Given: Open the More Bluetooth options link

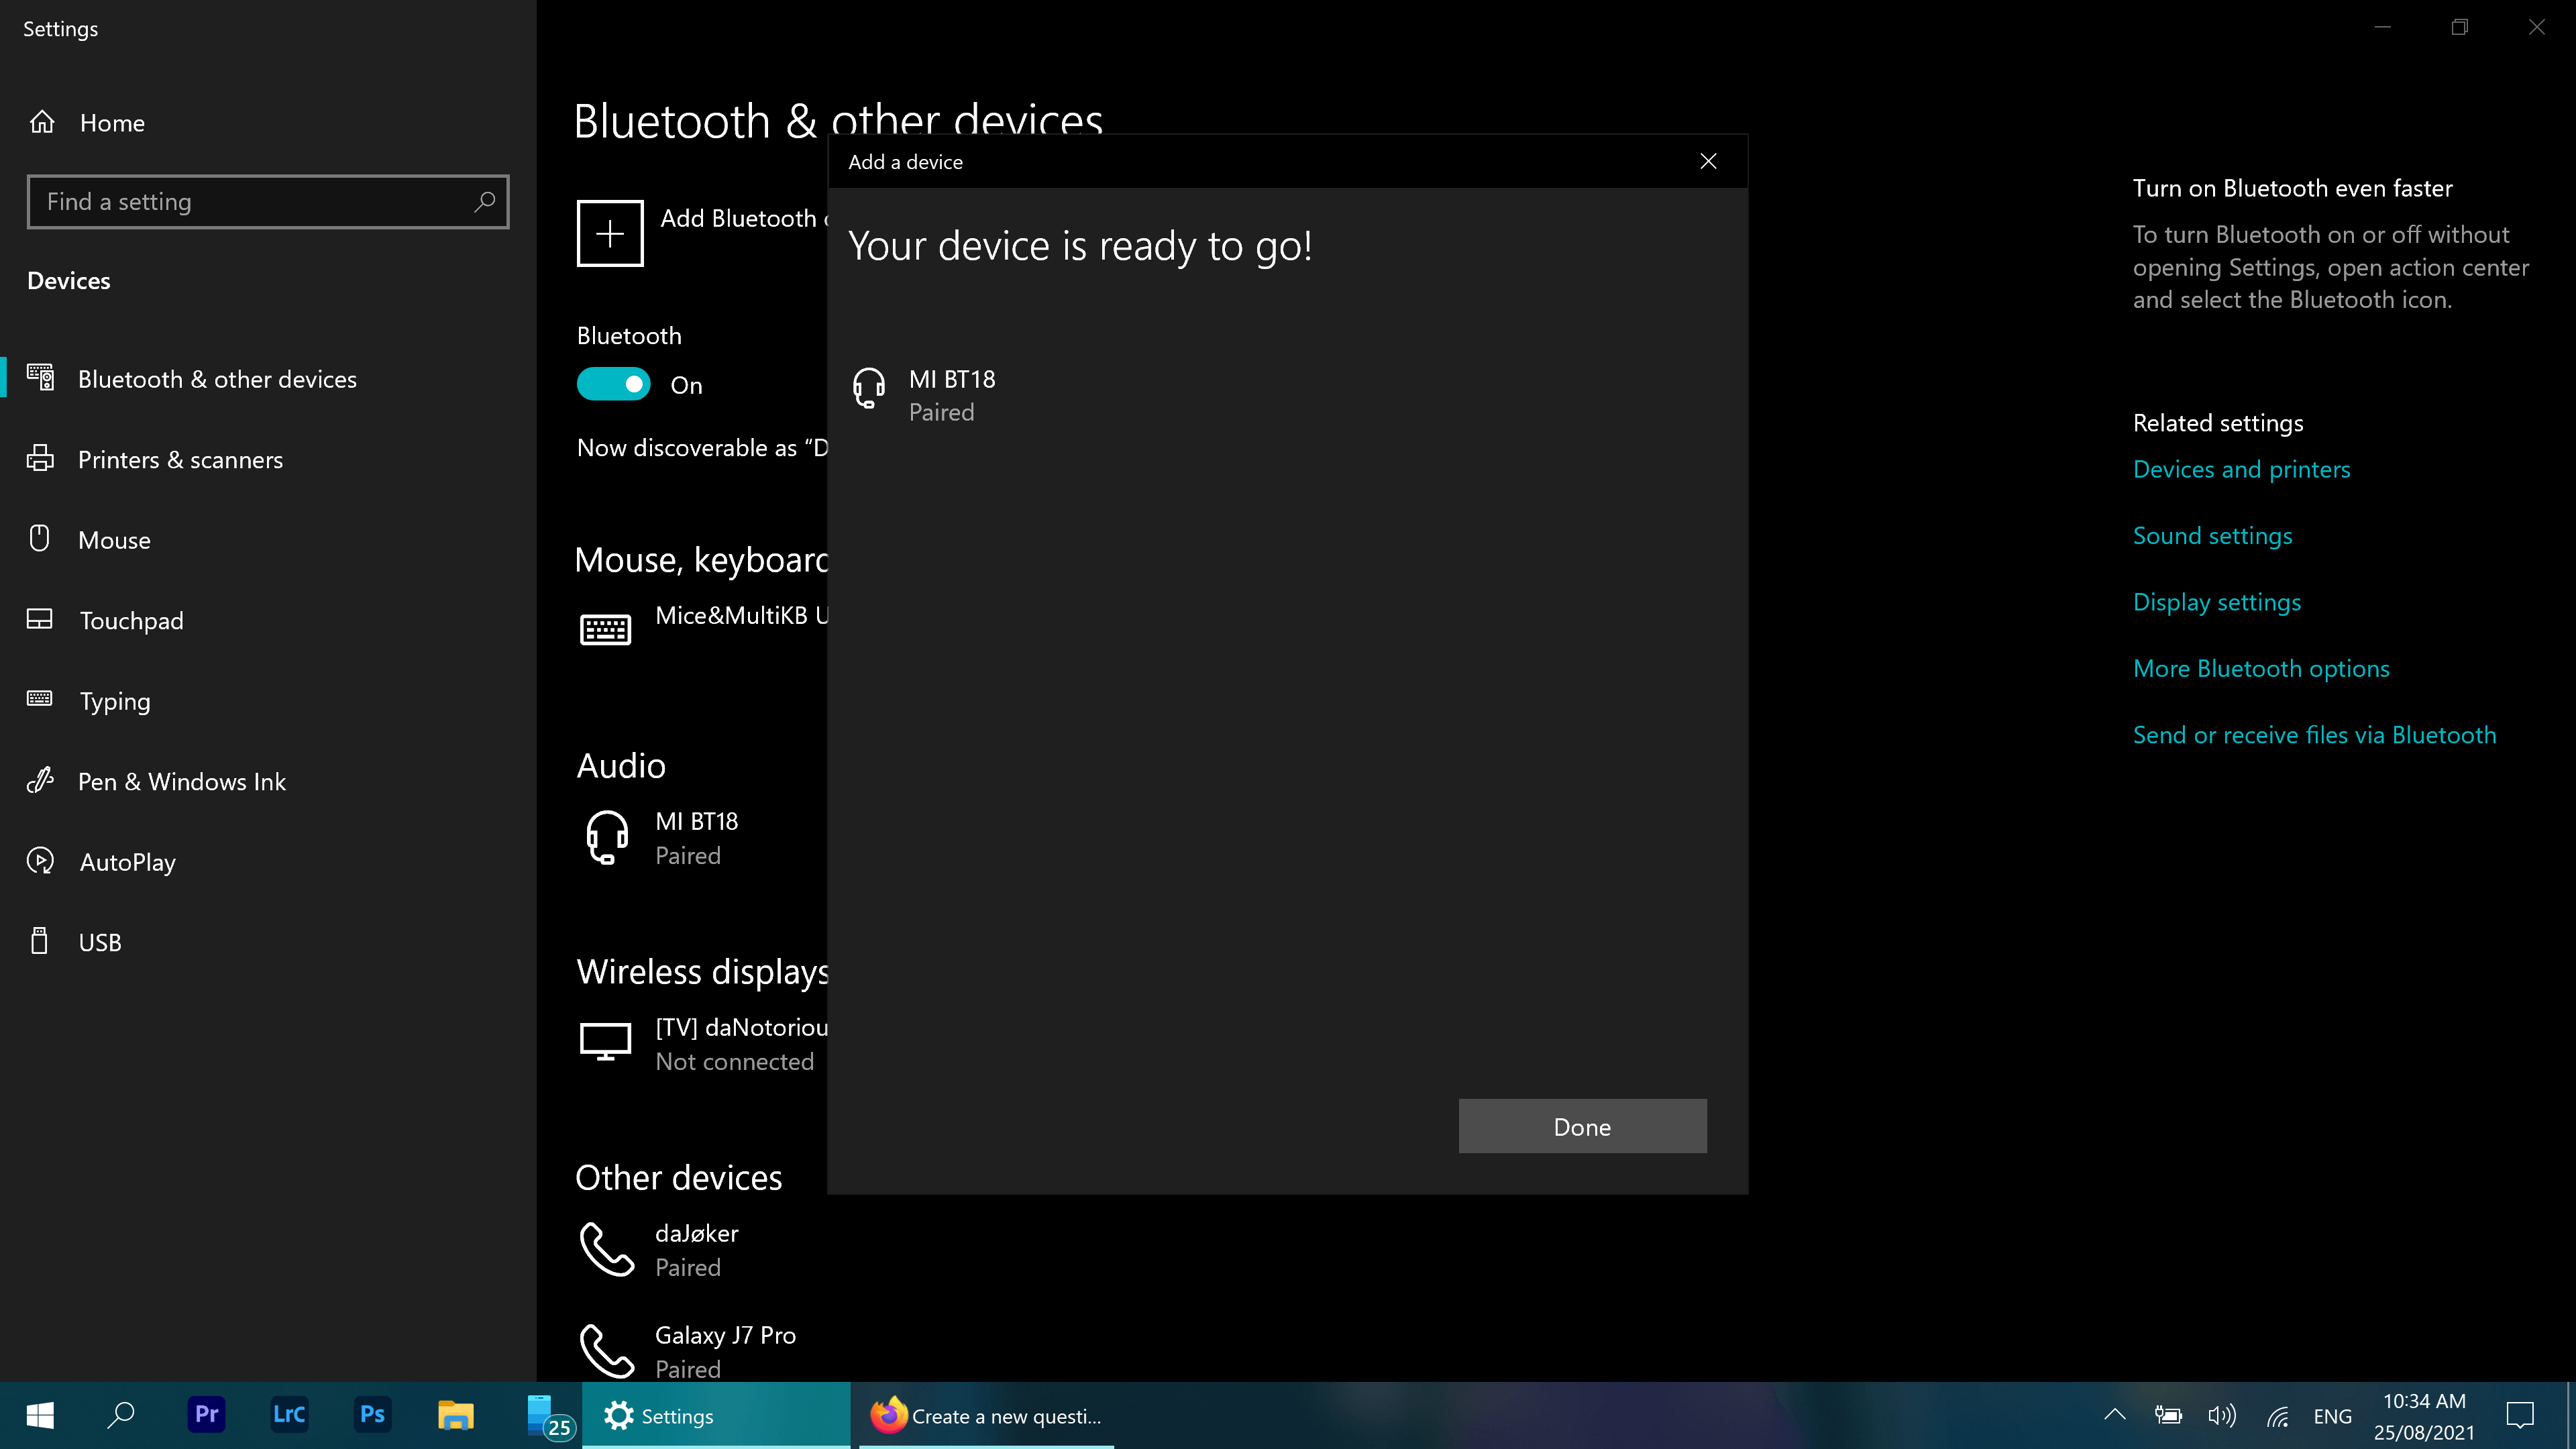Looking at the screenshot, I should coord(2261,668).
